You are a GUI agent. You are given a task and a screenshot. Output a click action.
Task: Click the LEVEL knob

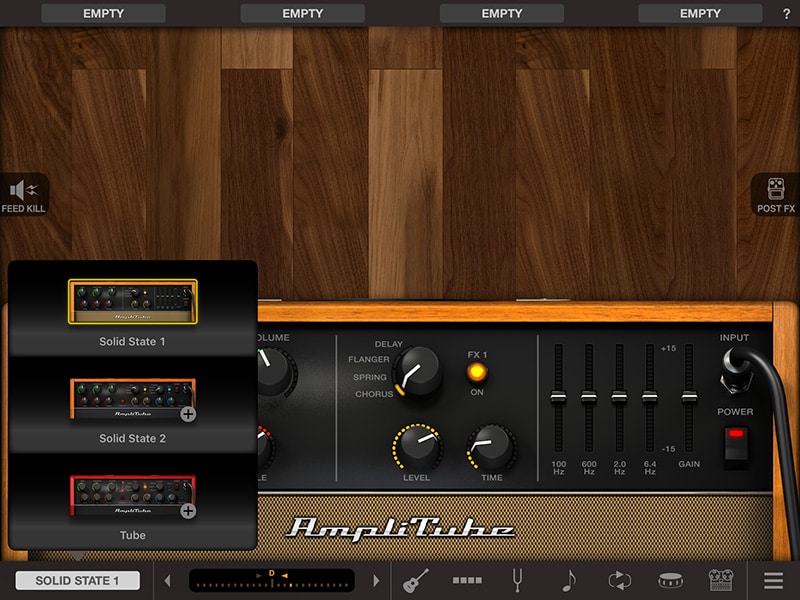(417, 446)
